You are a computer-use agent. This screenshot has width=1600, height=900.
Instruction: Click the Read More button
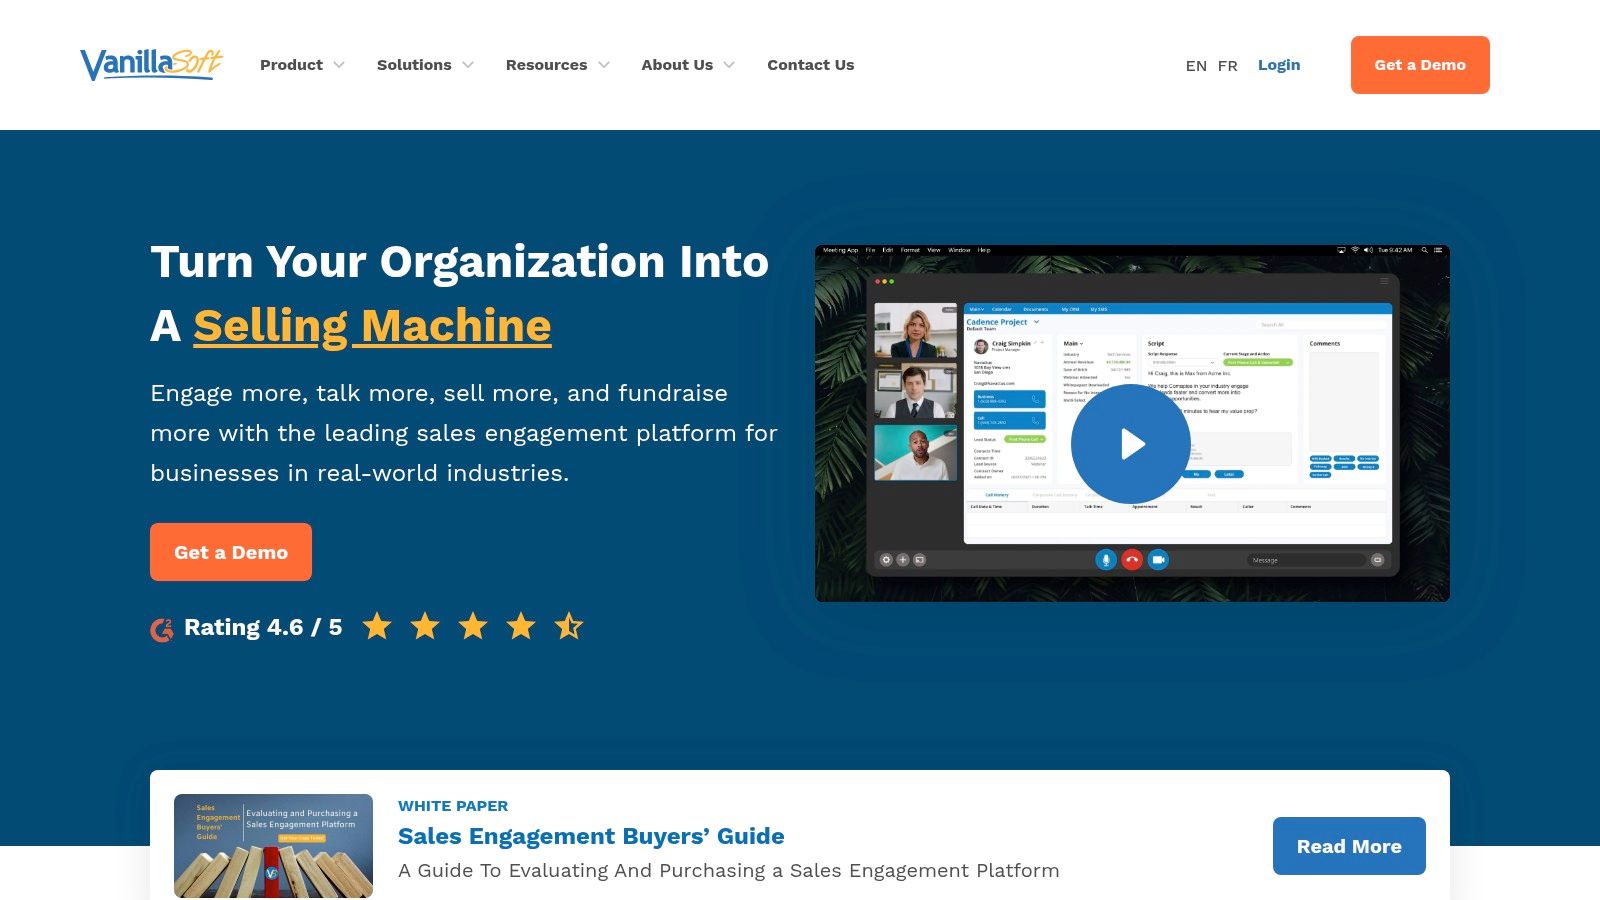pyautogui.click(x=1349, y=846)
